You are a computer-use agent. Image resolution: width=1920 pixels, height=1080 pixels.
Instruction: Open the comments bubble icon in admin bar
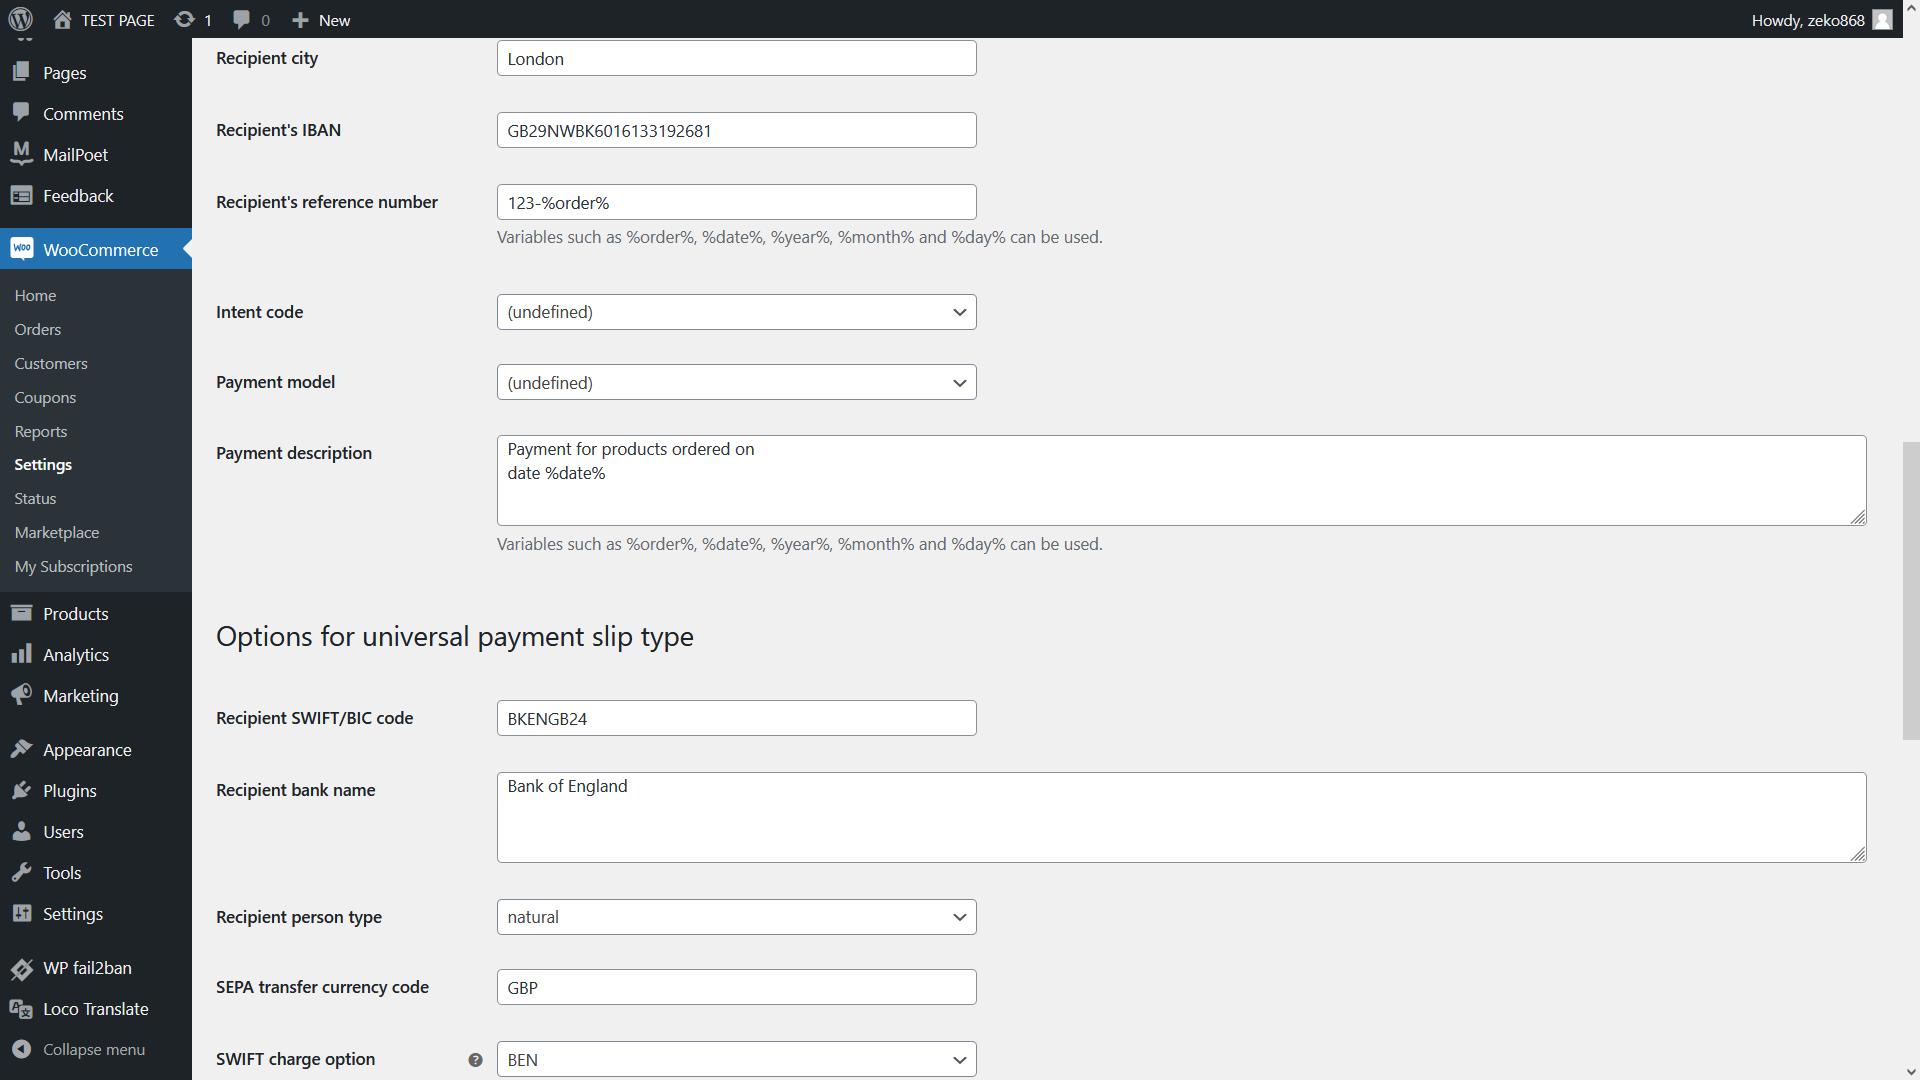click(x=241, y=20)
